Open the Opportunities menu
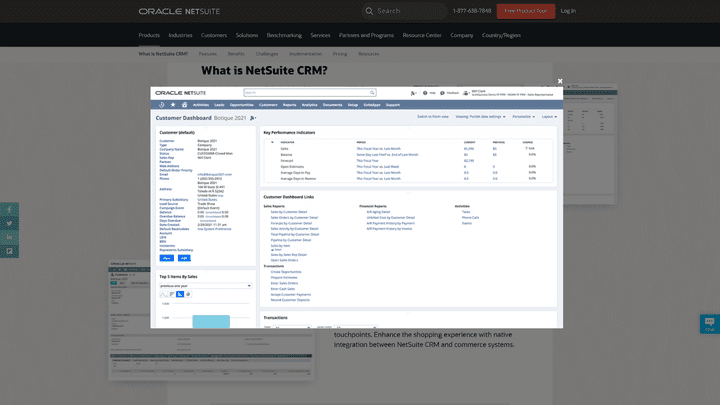 [242, 105]
